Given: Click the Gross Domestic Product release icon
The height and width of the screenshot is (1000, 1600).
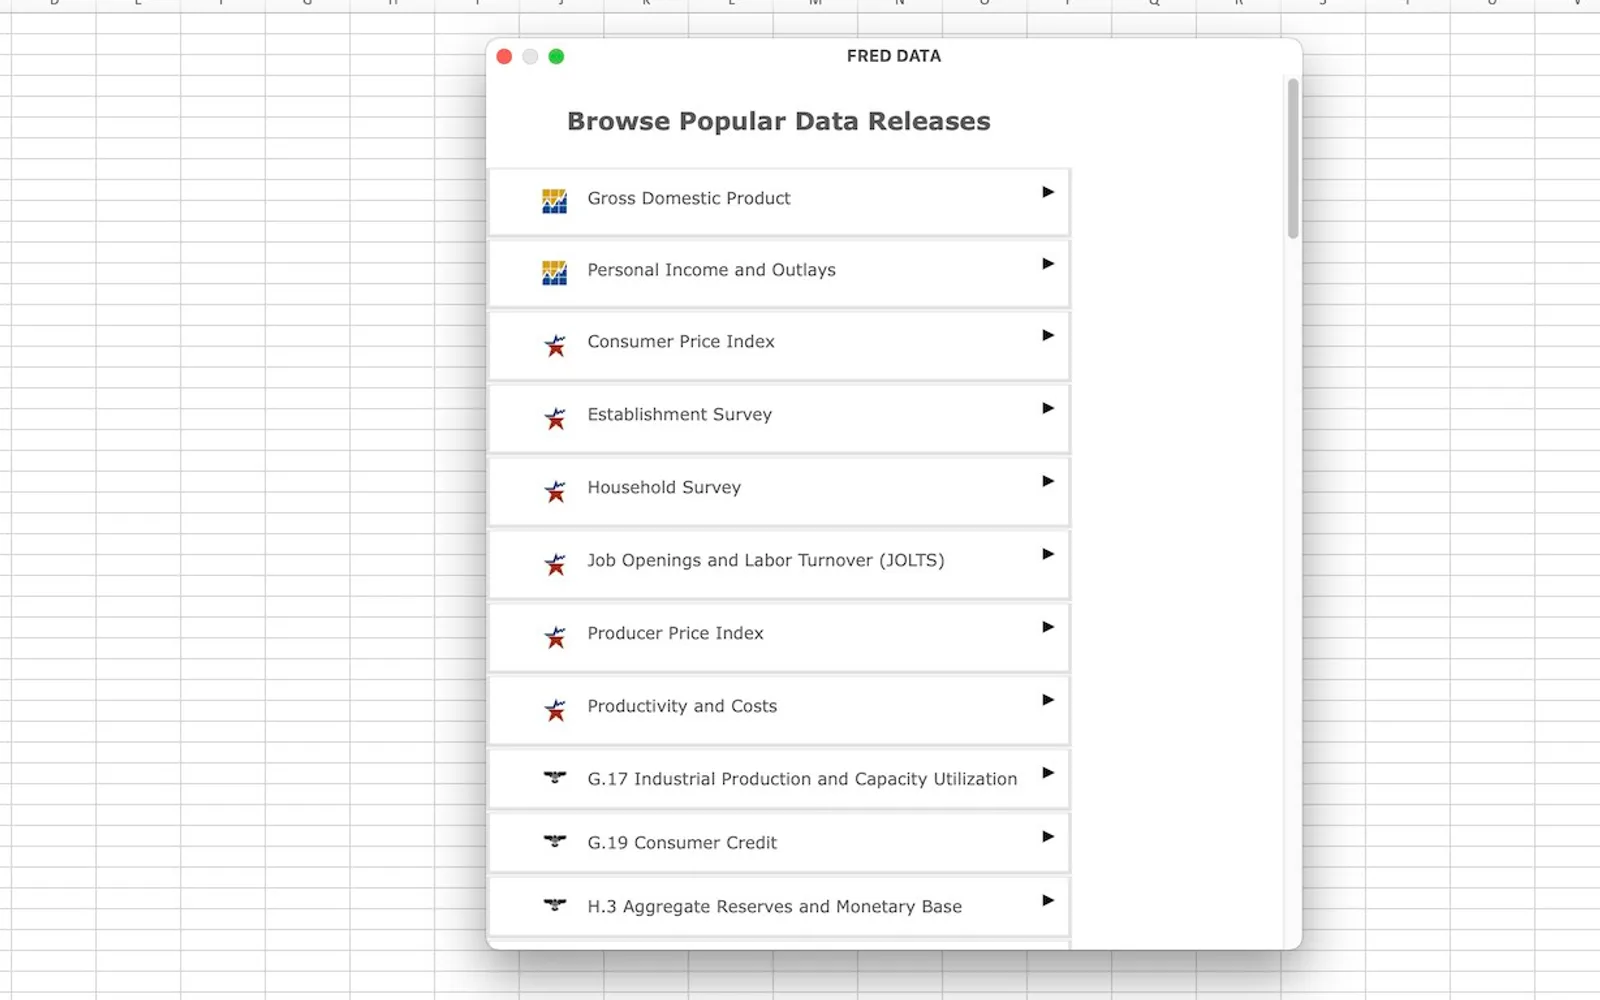Looking at the screenshot, I should coord(554,201).
